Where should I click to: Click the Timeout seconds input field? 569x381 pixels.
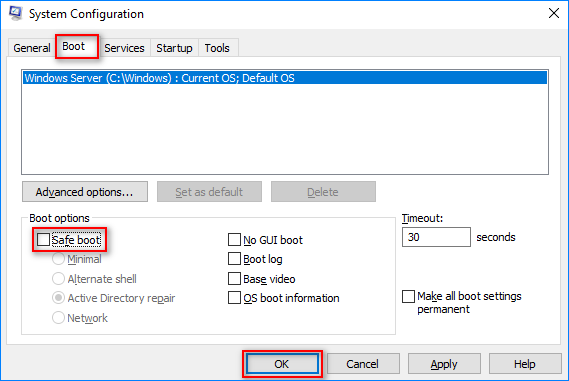(x=436, y=237)
